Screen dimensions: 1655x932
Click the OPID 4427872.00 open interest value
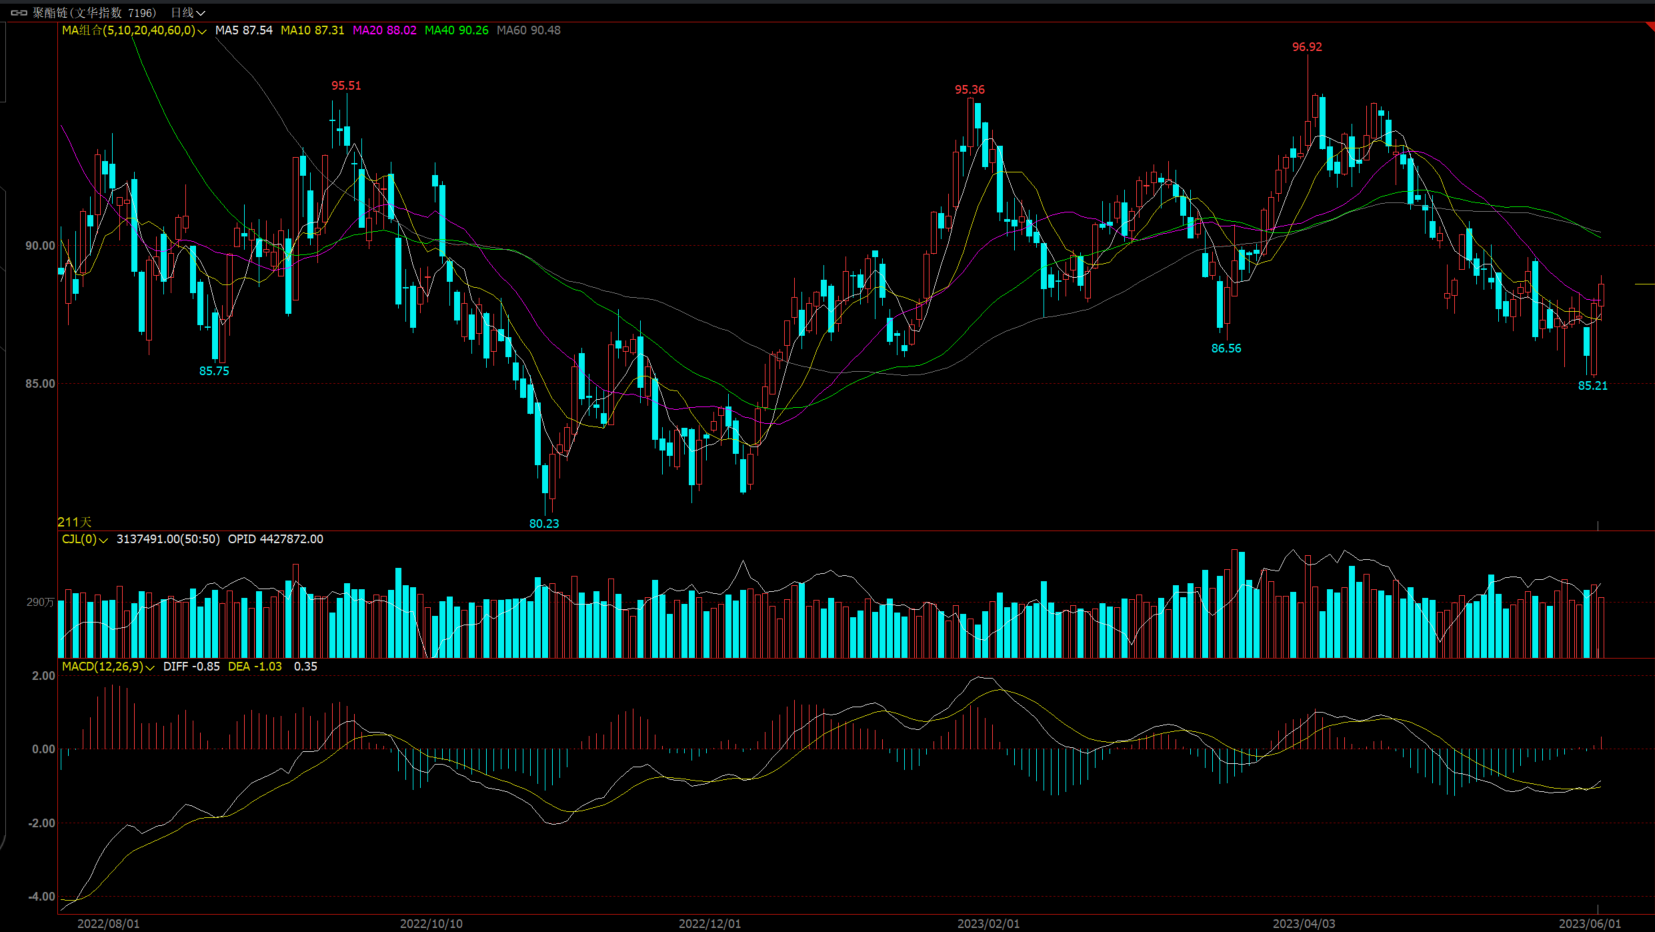[x=275, y=540]
